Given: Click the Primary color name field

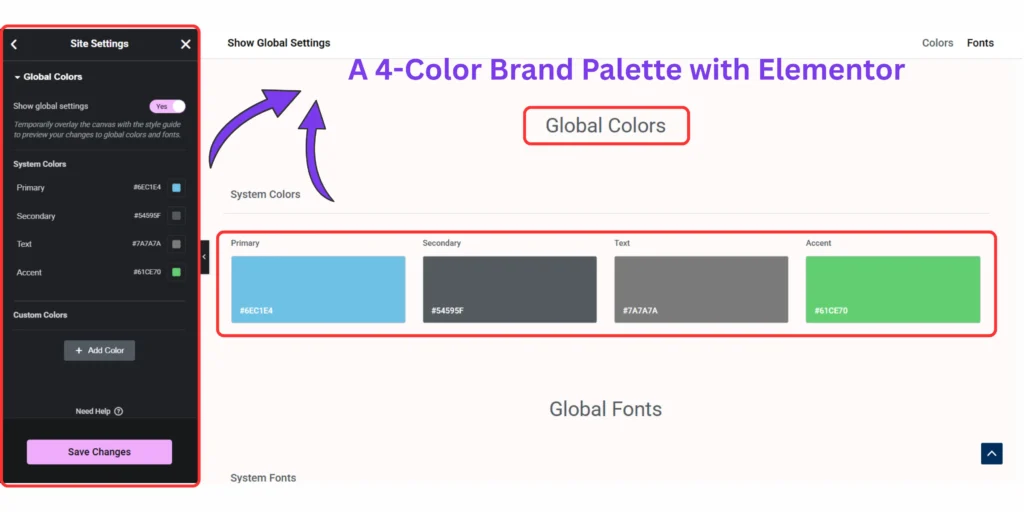Looking at the screenshot, I should point(31,187).
